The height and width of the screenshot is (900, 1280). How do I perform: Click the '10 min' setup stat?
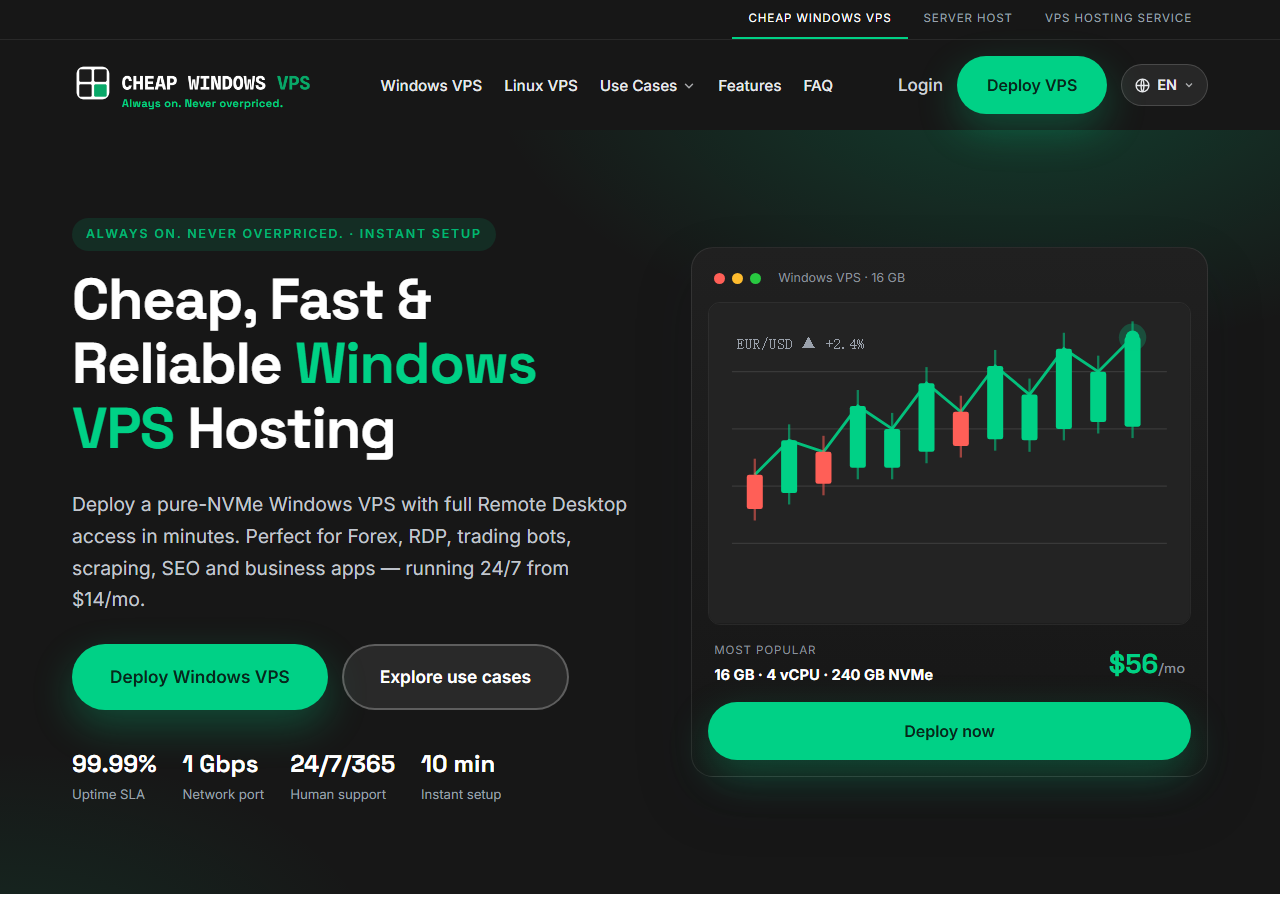pos(458,764)
